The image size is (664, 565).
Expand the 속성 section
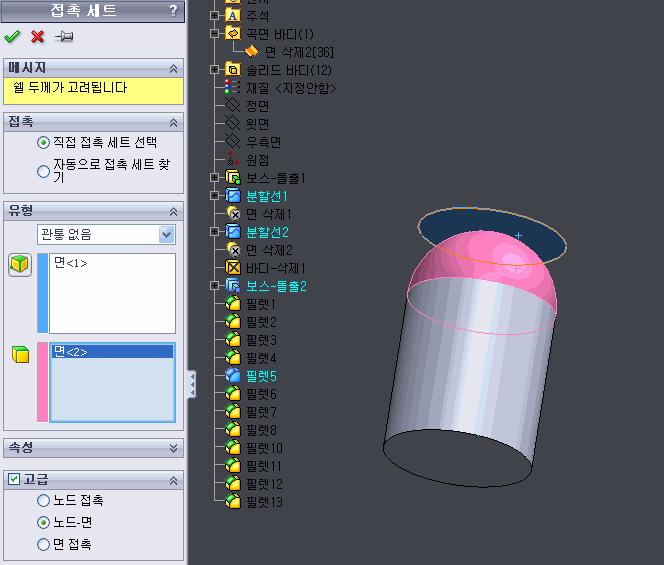[x=174, y=448]
